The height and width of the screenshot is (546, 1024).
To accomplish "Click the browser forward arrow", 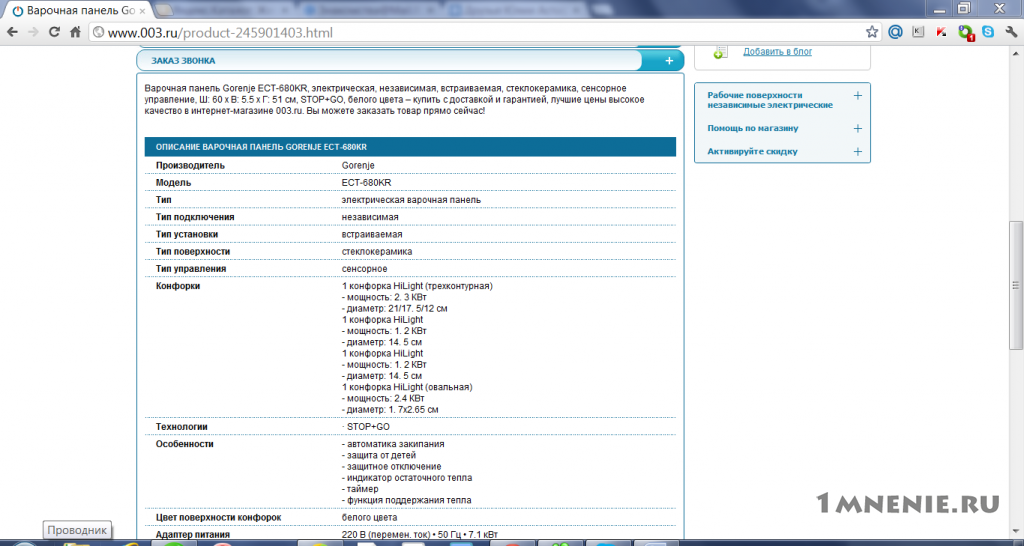I will click(33, 32).
